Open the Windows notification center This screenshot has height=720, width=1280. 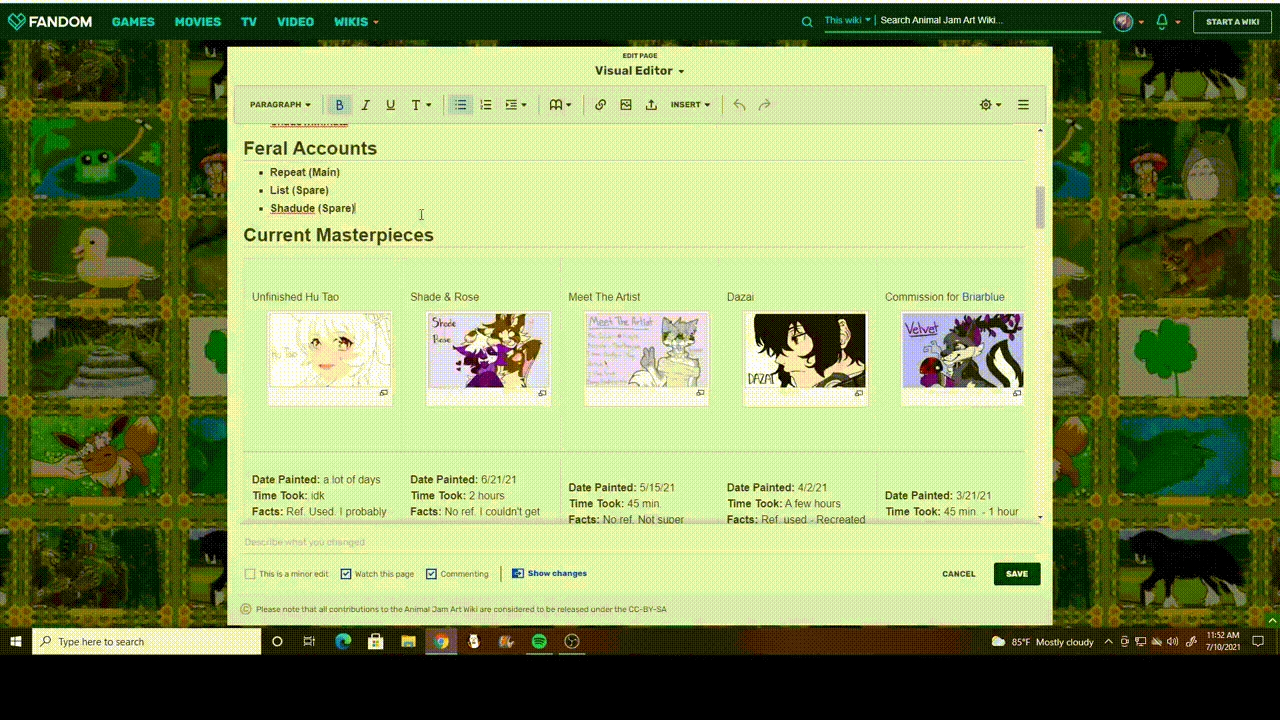point(1259,641)
